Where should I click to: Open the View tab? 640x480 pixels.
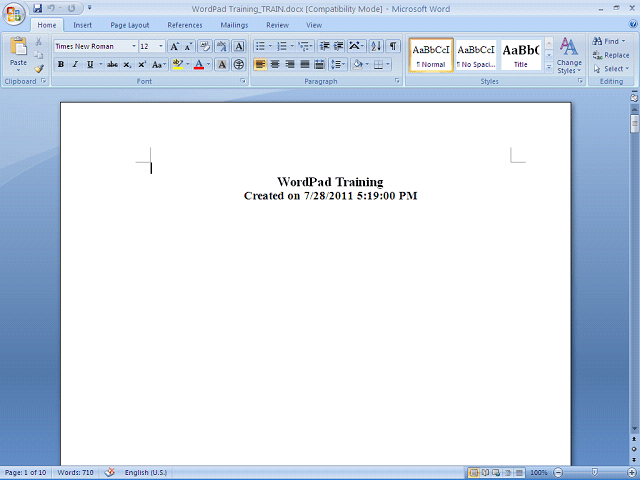click(314, 25)
